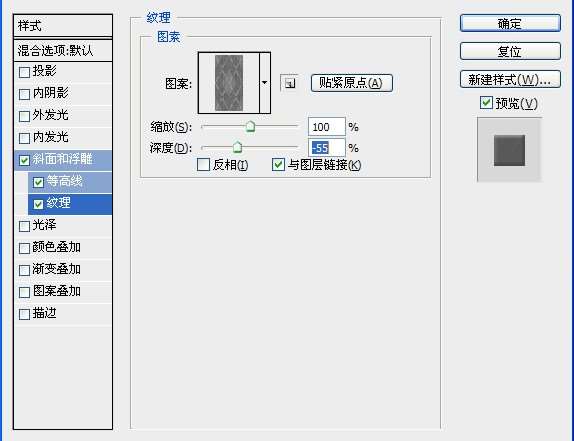This screenshot has height=441, width=574.
Task: Click the 确定 OK button
Action: [510, 23]
